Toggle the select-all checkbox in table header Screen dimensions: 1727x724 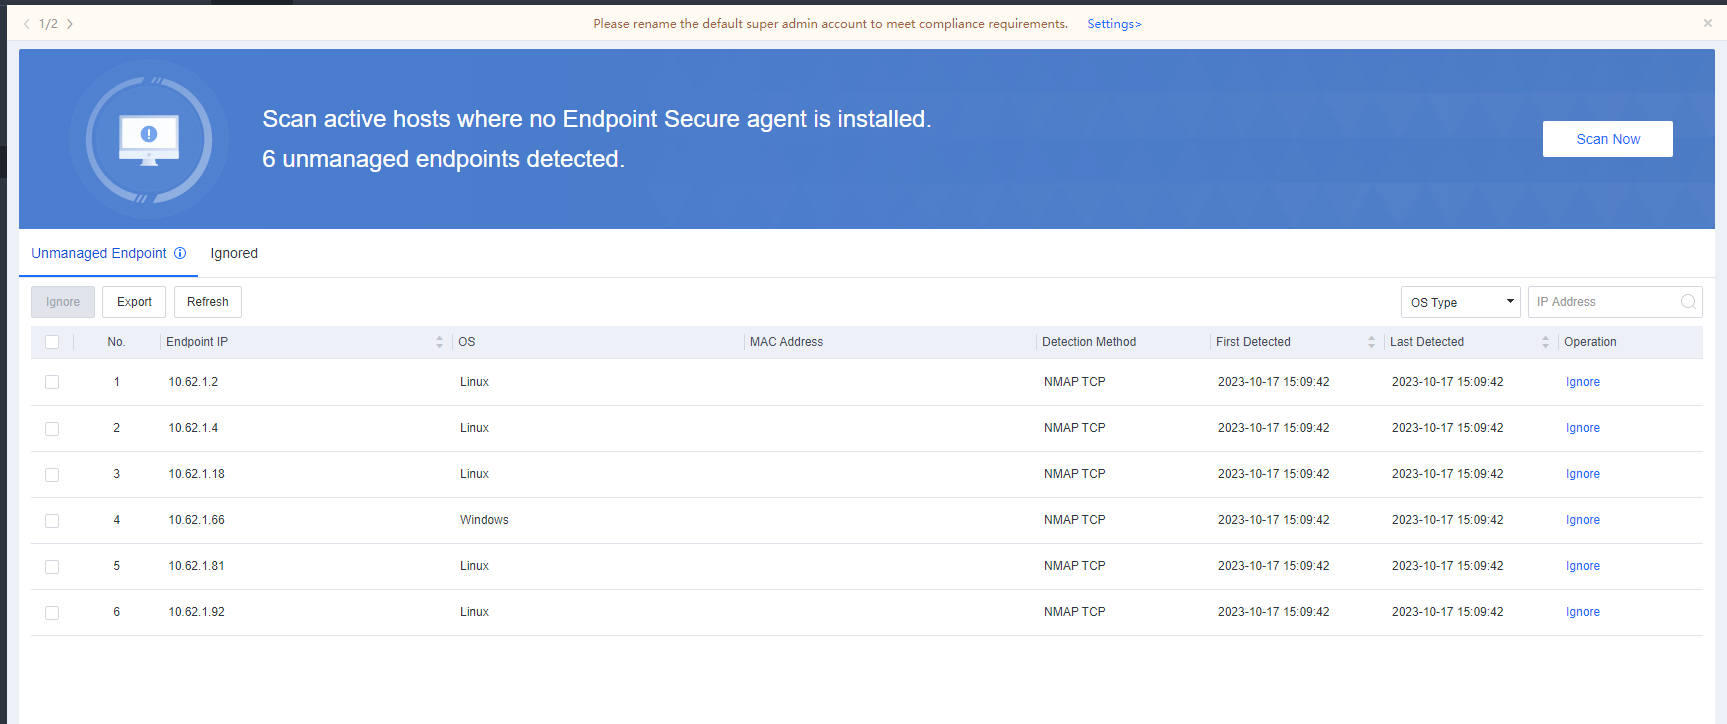click(52, 342)
